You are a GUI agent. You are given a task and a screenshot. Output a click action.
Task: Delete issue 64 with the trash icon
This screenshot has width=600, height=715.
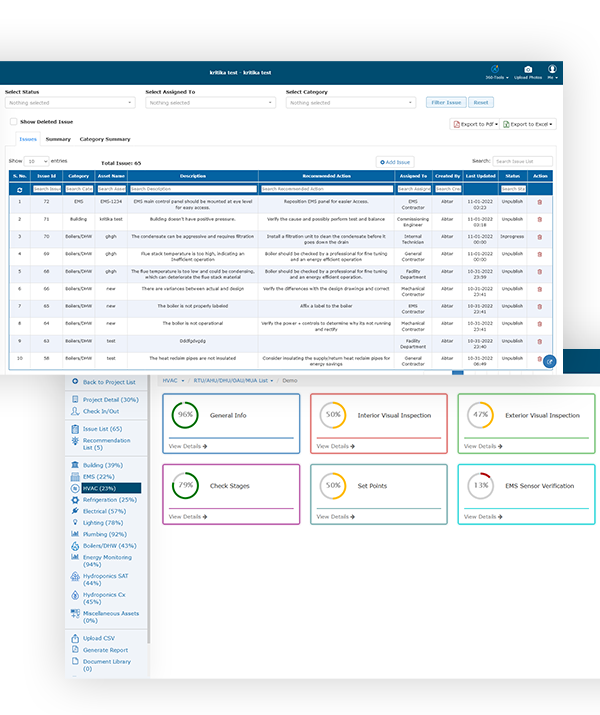[x=540, y=324]
